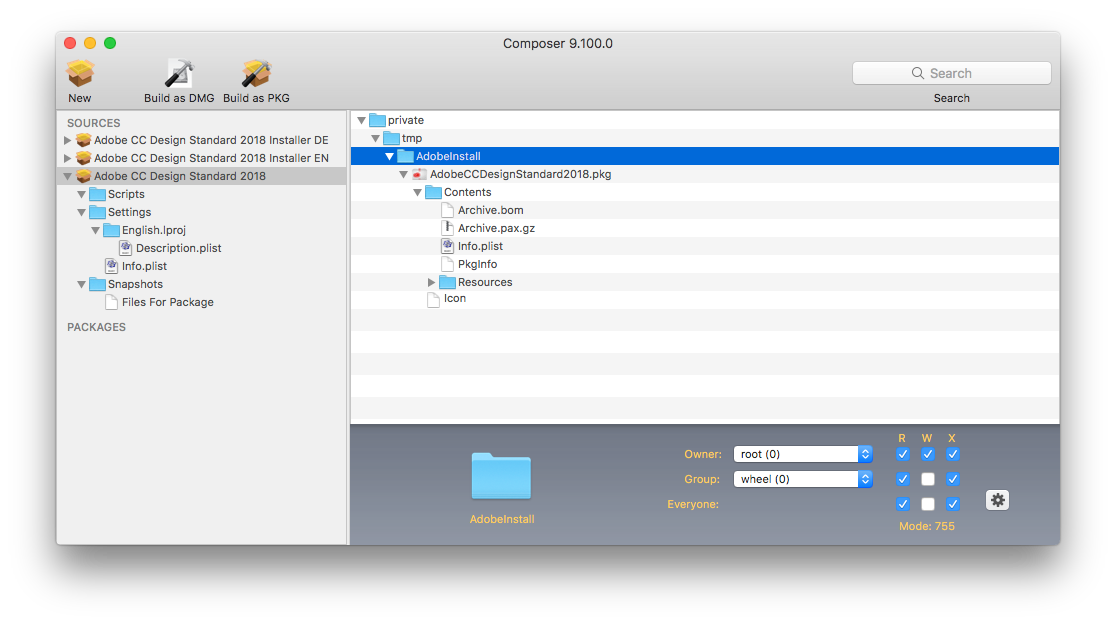Click the Icon file's document icon
The width and height of the screenshot is (1116, 625).
433,299
